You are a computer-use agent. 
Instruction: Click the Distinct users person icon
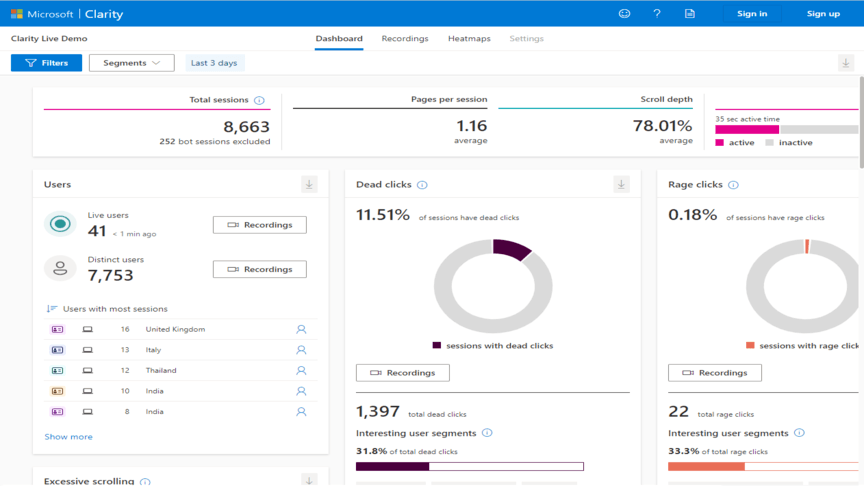[x=60, y=268]
